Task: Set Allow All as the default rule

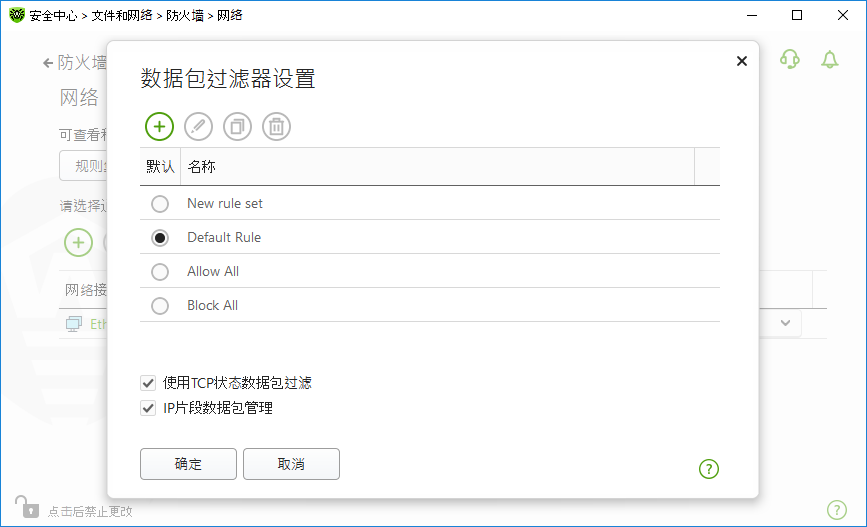Action: (x=160, y=272)
